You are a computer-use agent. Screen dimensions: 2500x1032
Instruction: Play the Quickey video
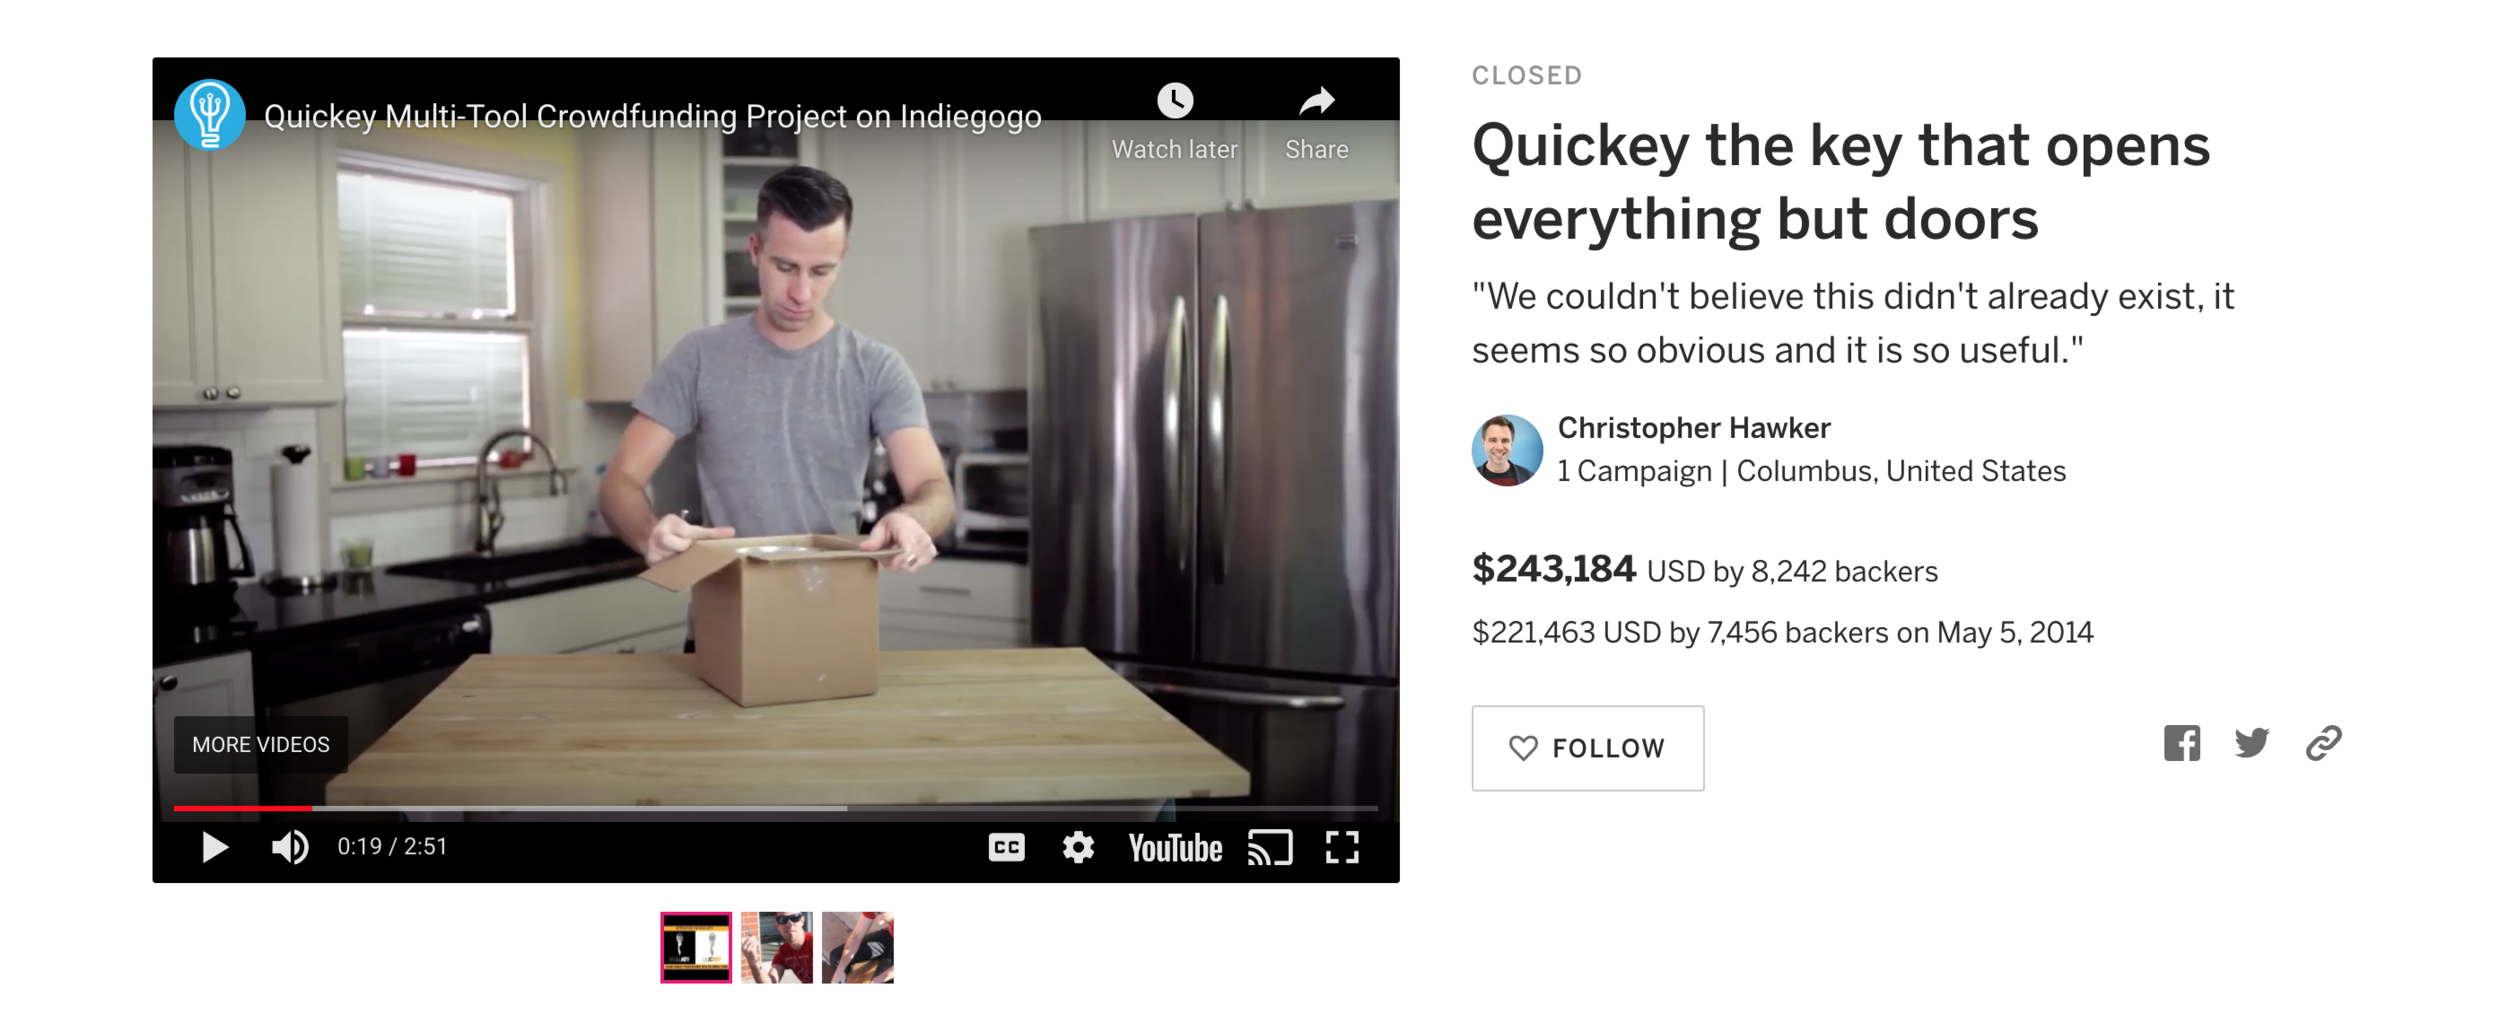pos(214,848)
